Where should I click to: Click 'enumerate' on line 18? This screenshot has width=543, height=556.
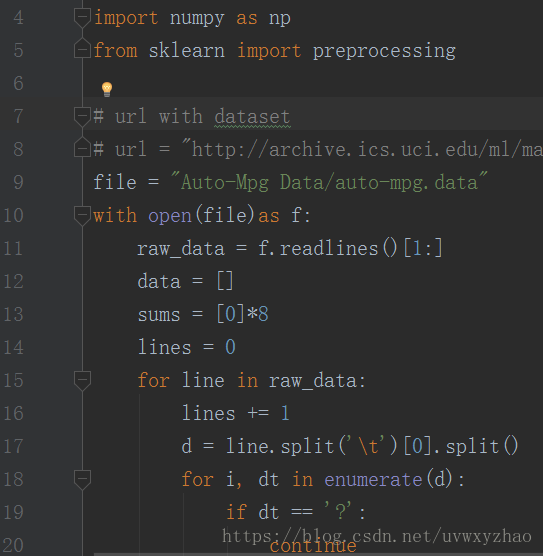(x=373, y=480)
